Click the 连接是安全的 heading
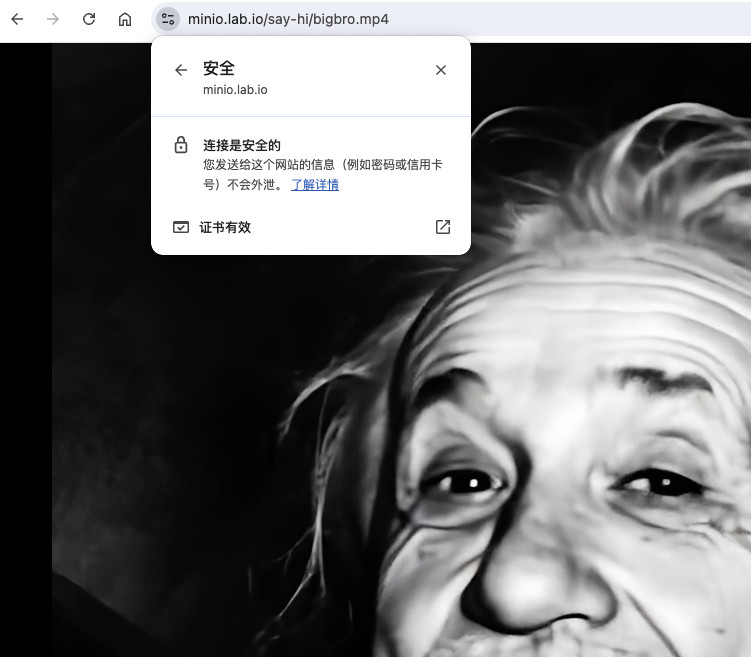 coord(242,145)
